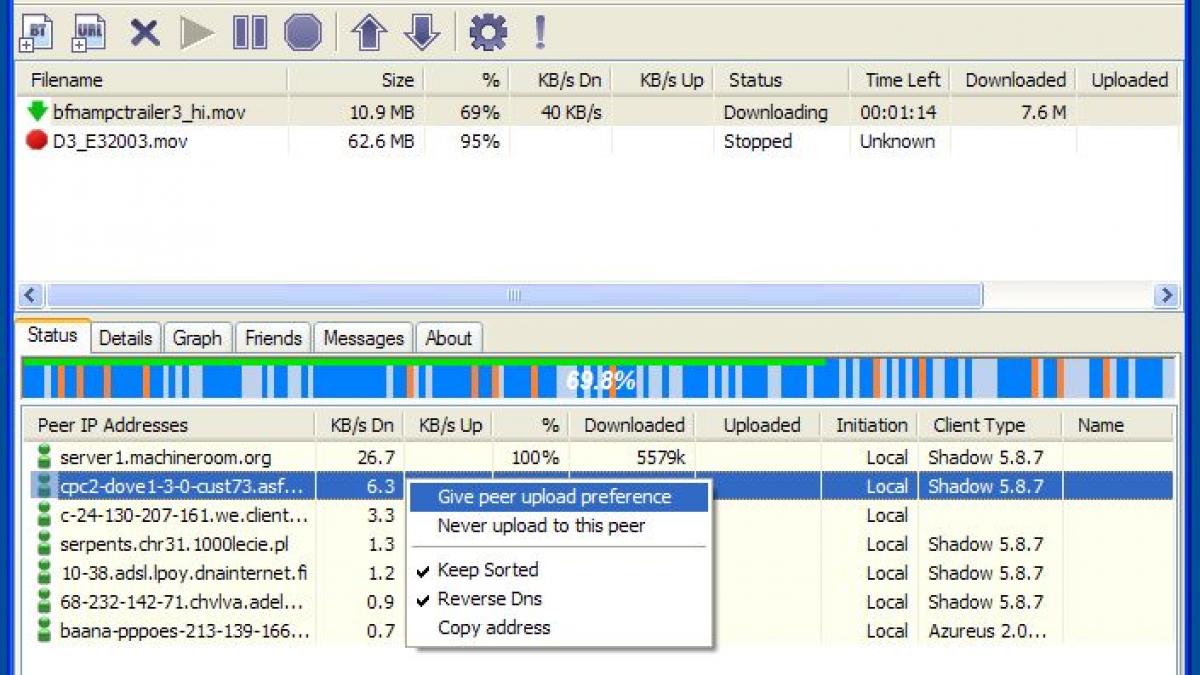
Task: Choose Copy address from the menu
Action: coord(492,628)
